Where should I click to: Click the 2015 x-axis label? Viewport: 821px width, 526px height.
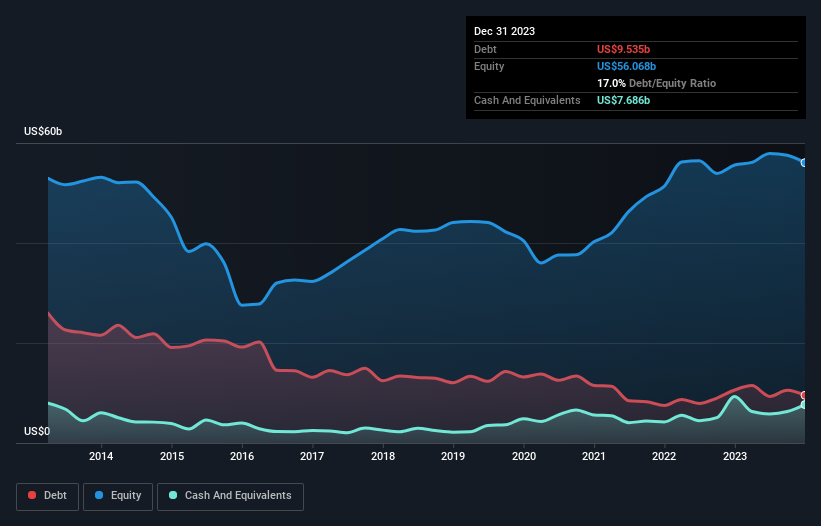tap(172, 456)
